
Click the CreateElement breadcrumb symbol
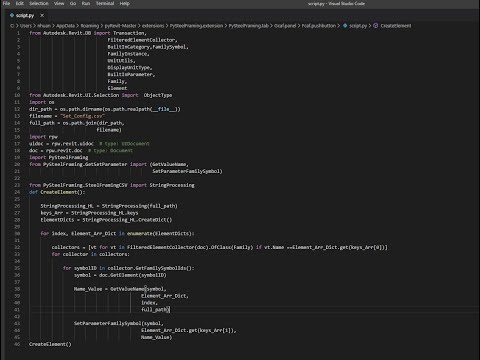396,26
